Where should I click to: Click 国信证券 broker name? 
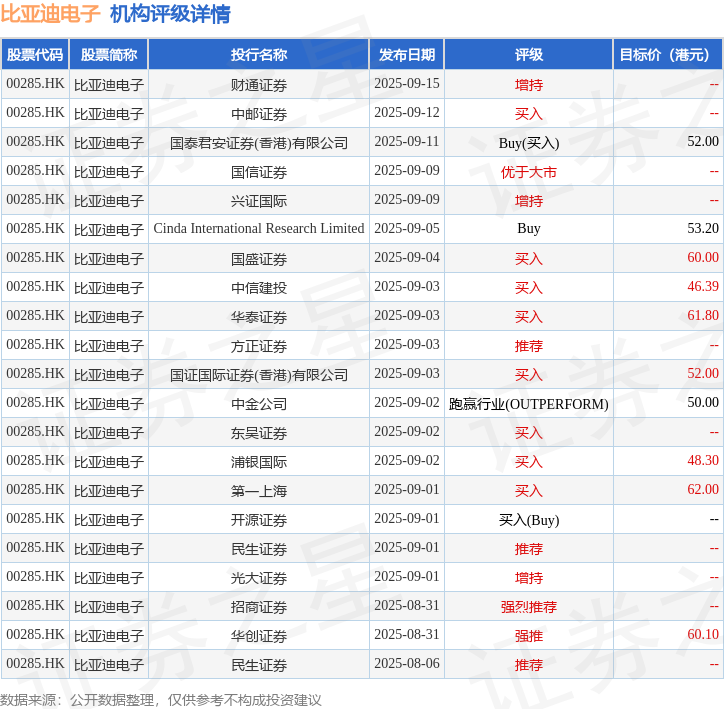[x=259, y=172]
